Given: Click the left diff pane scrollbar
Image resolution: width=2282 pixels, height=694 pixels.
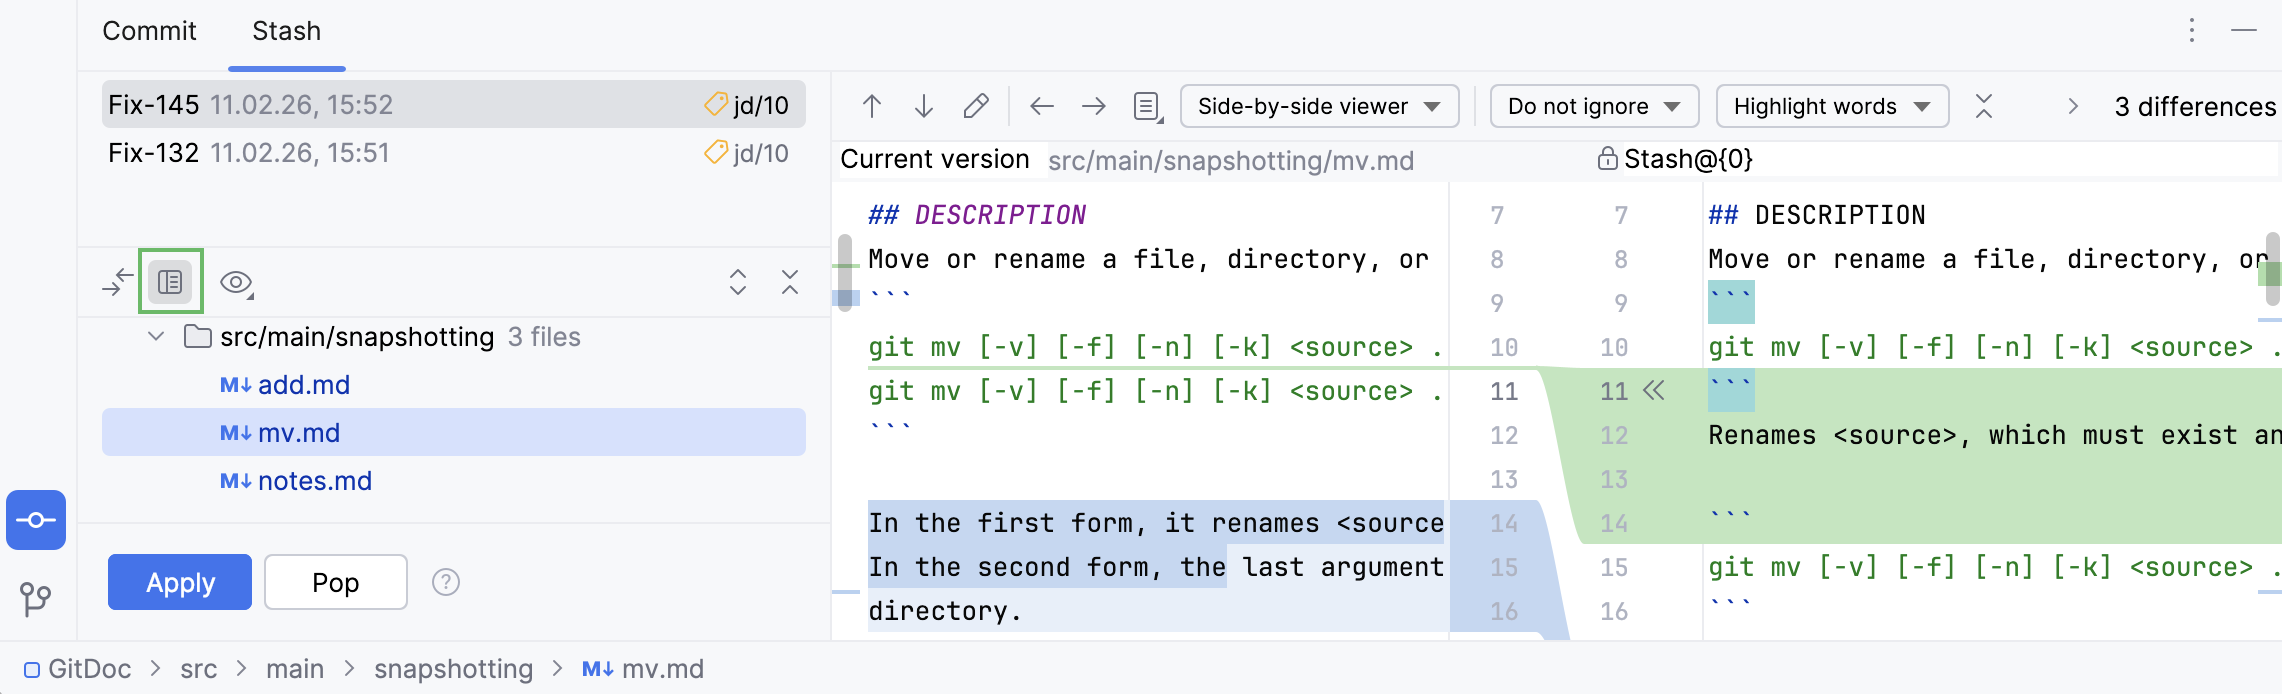Looking at the screenshot, I should click(x=845, y=272).
